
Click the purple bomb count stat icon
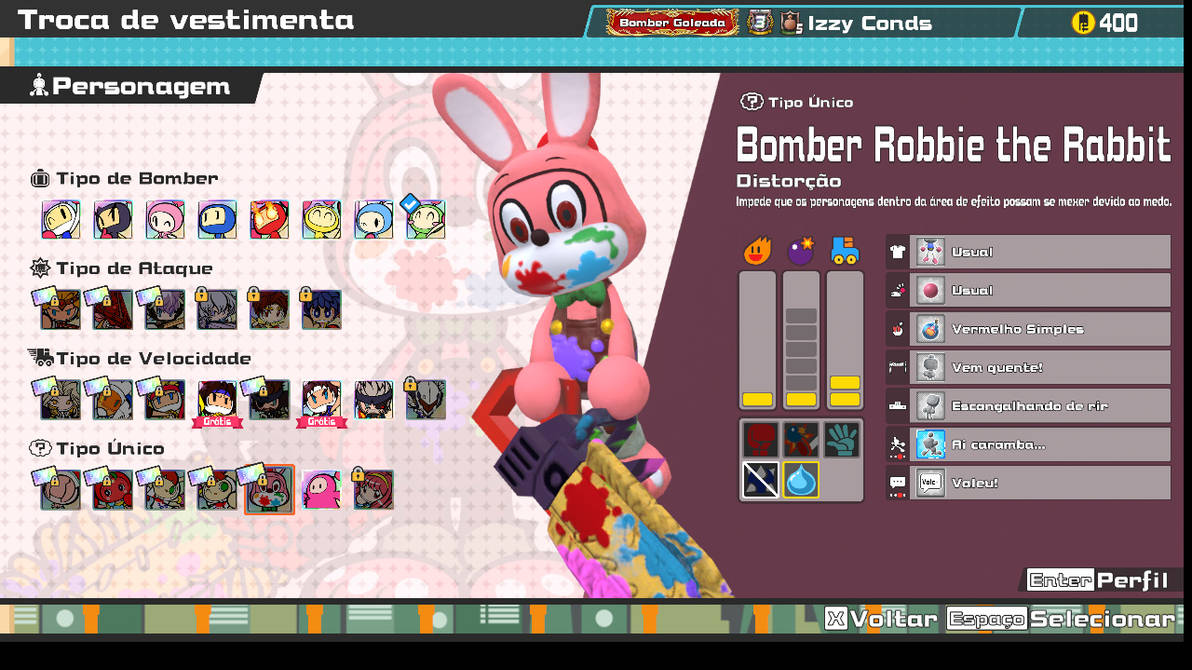point(800,250)
